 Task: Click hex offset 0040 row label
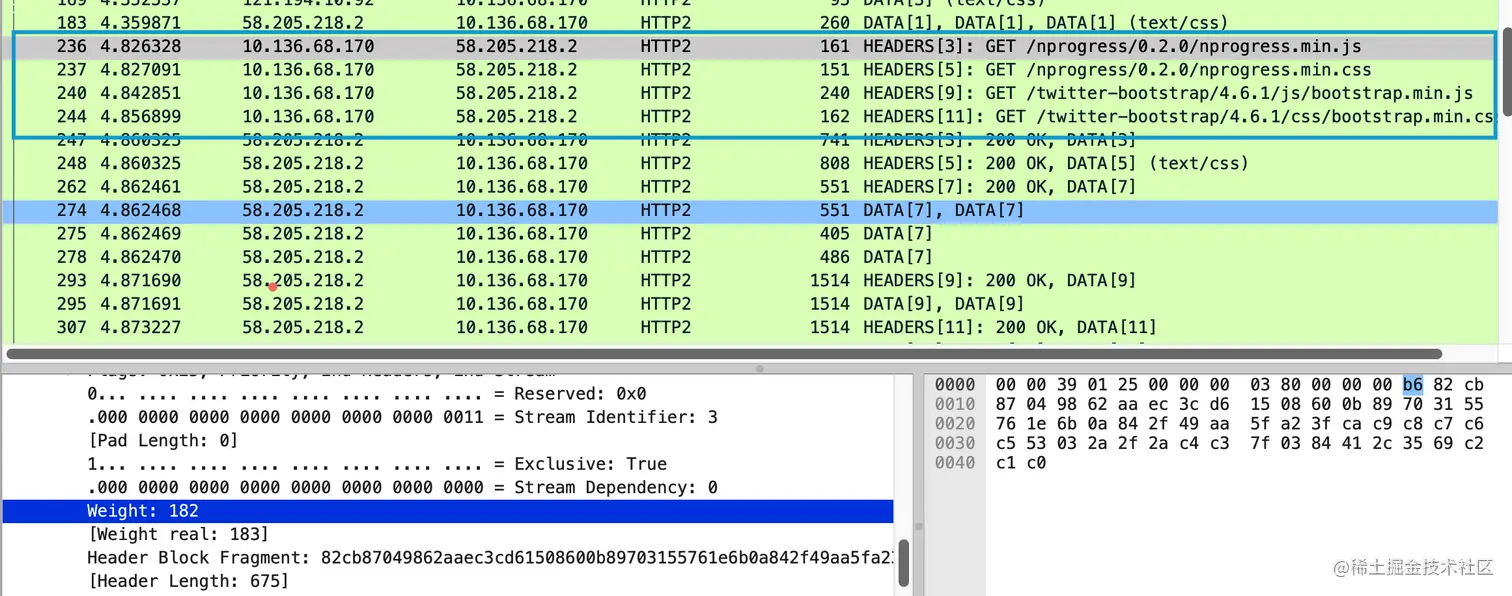954,463
